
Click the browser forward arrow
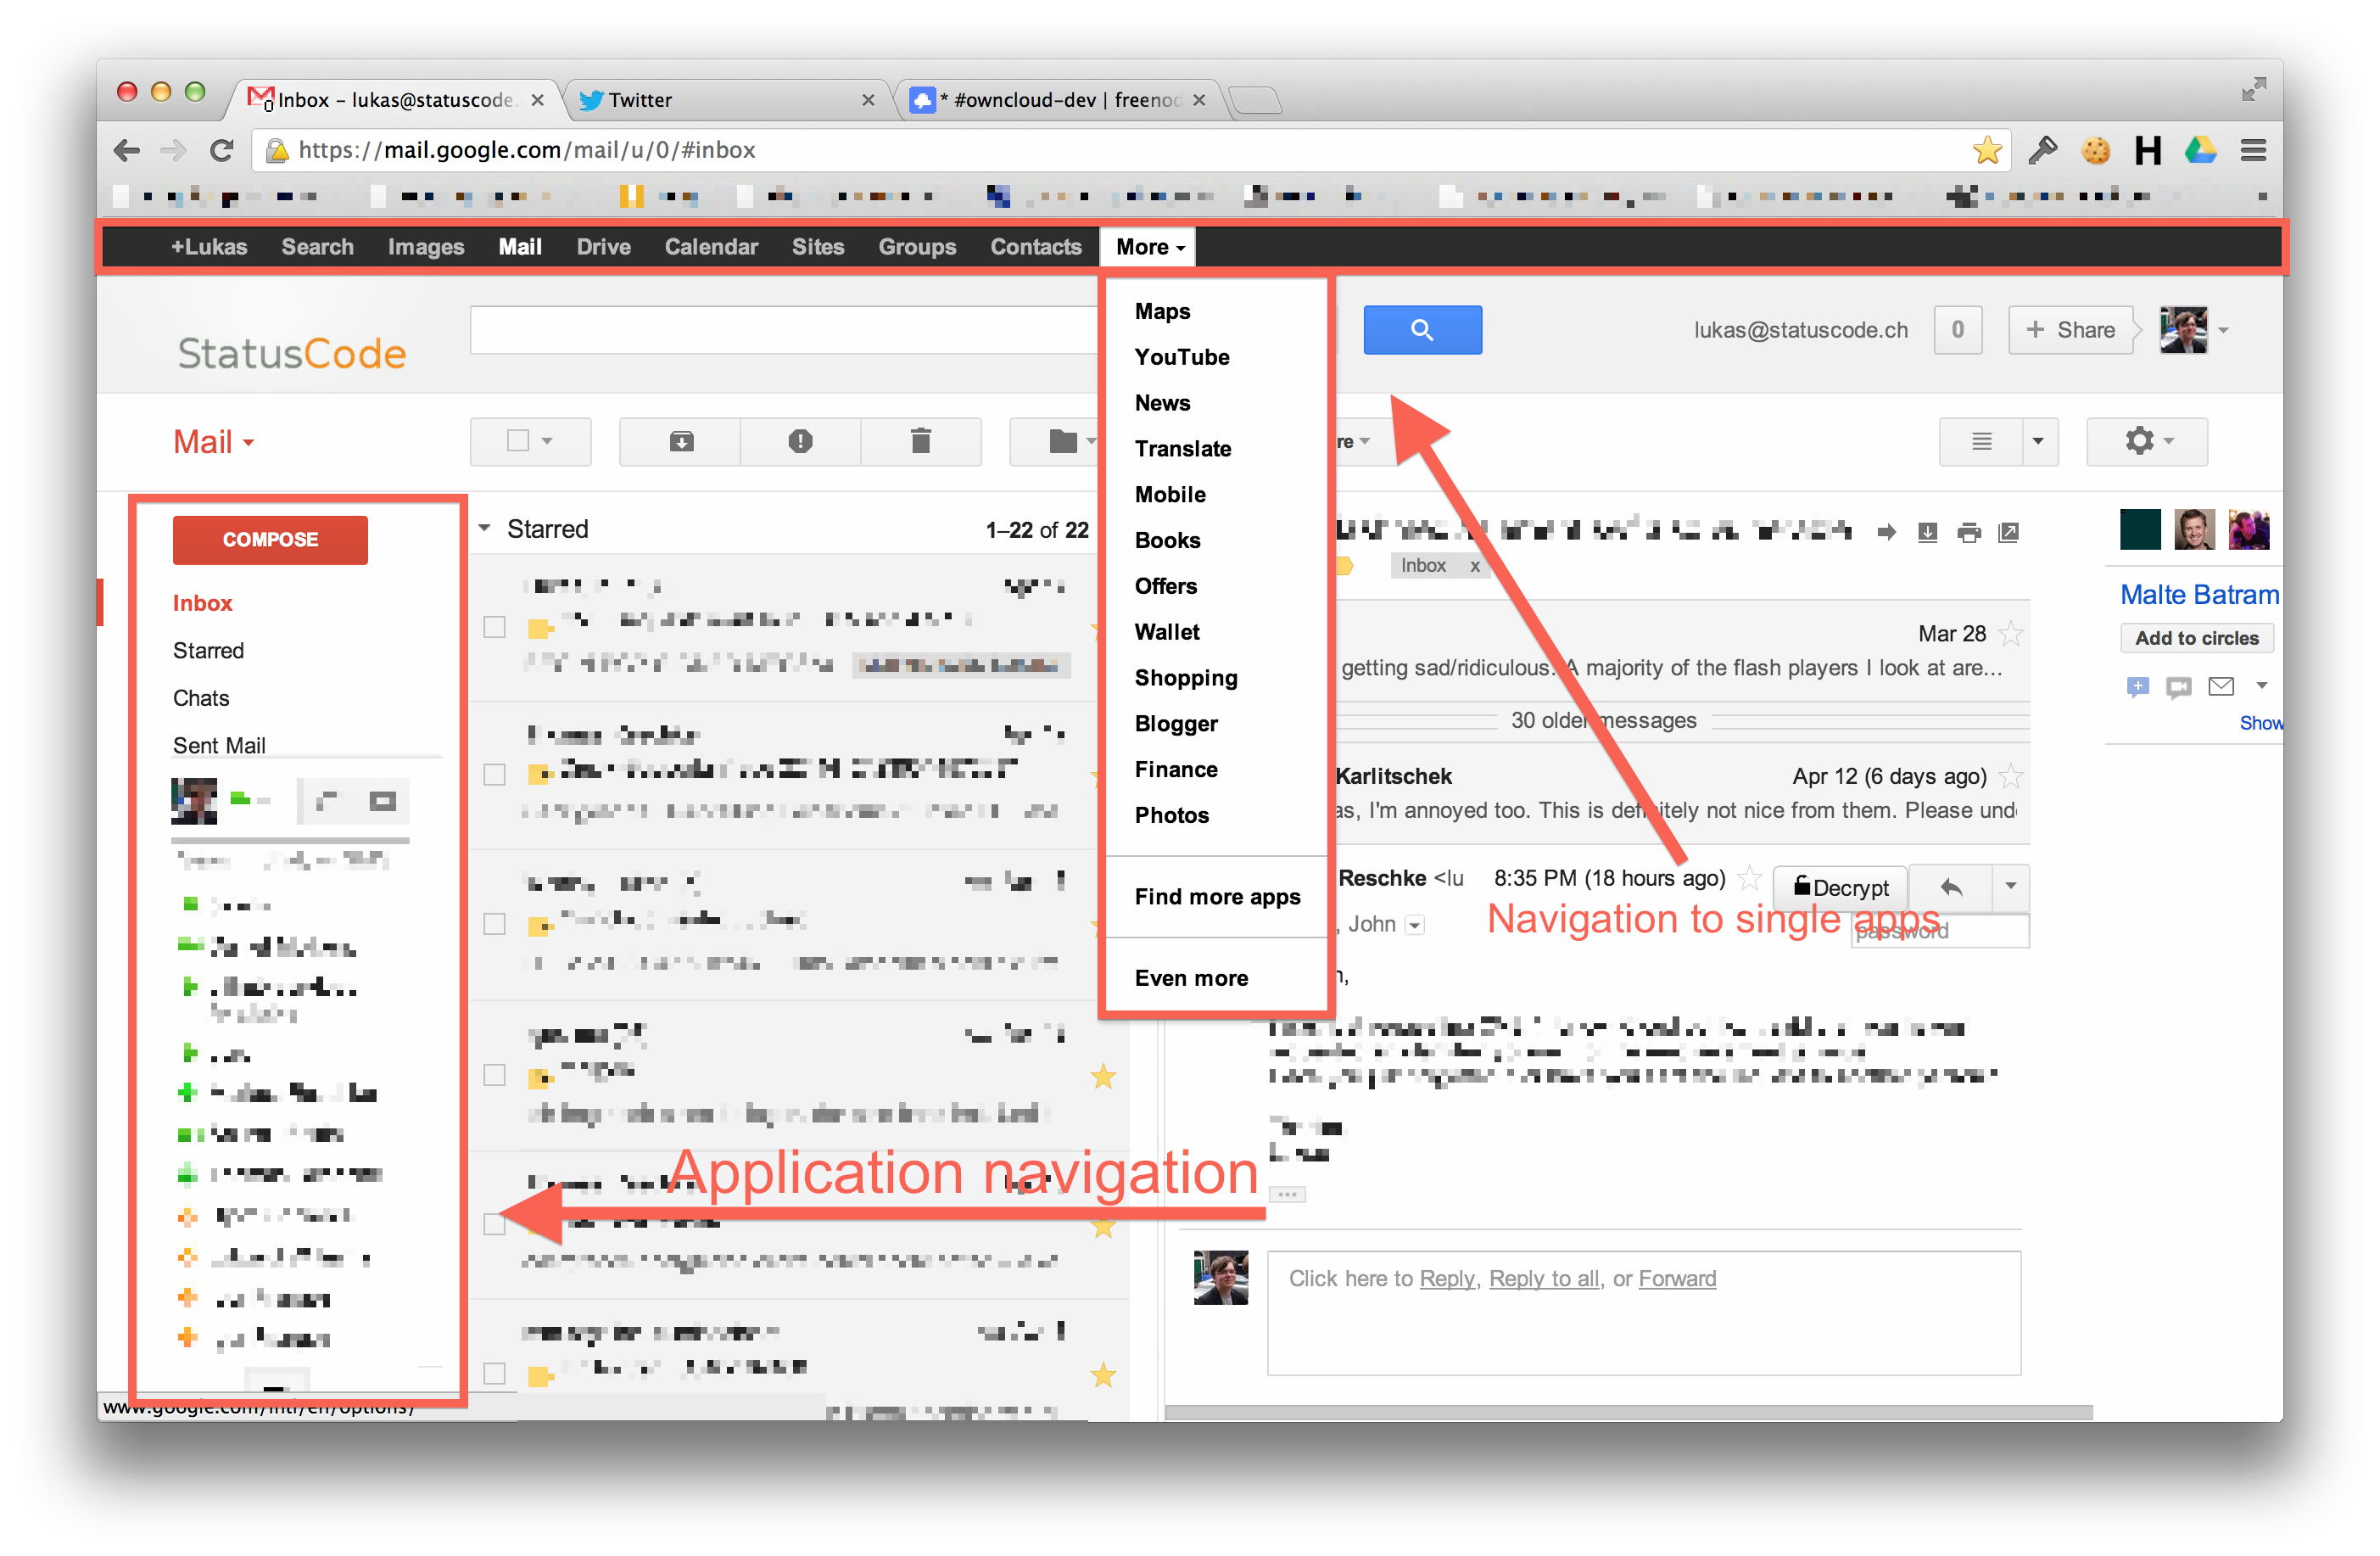(x=174, y=151)
